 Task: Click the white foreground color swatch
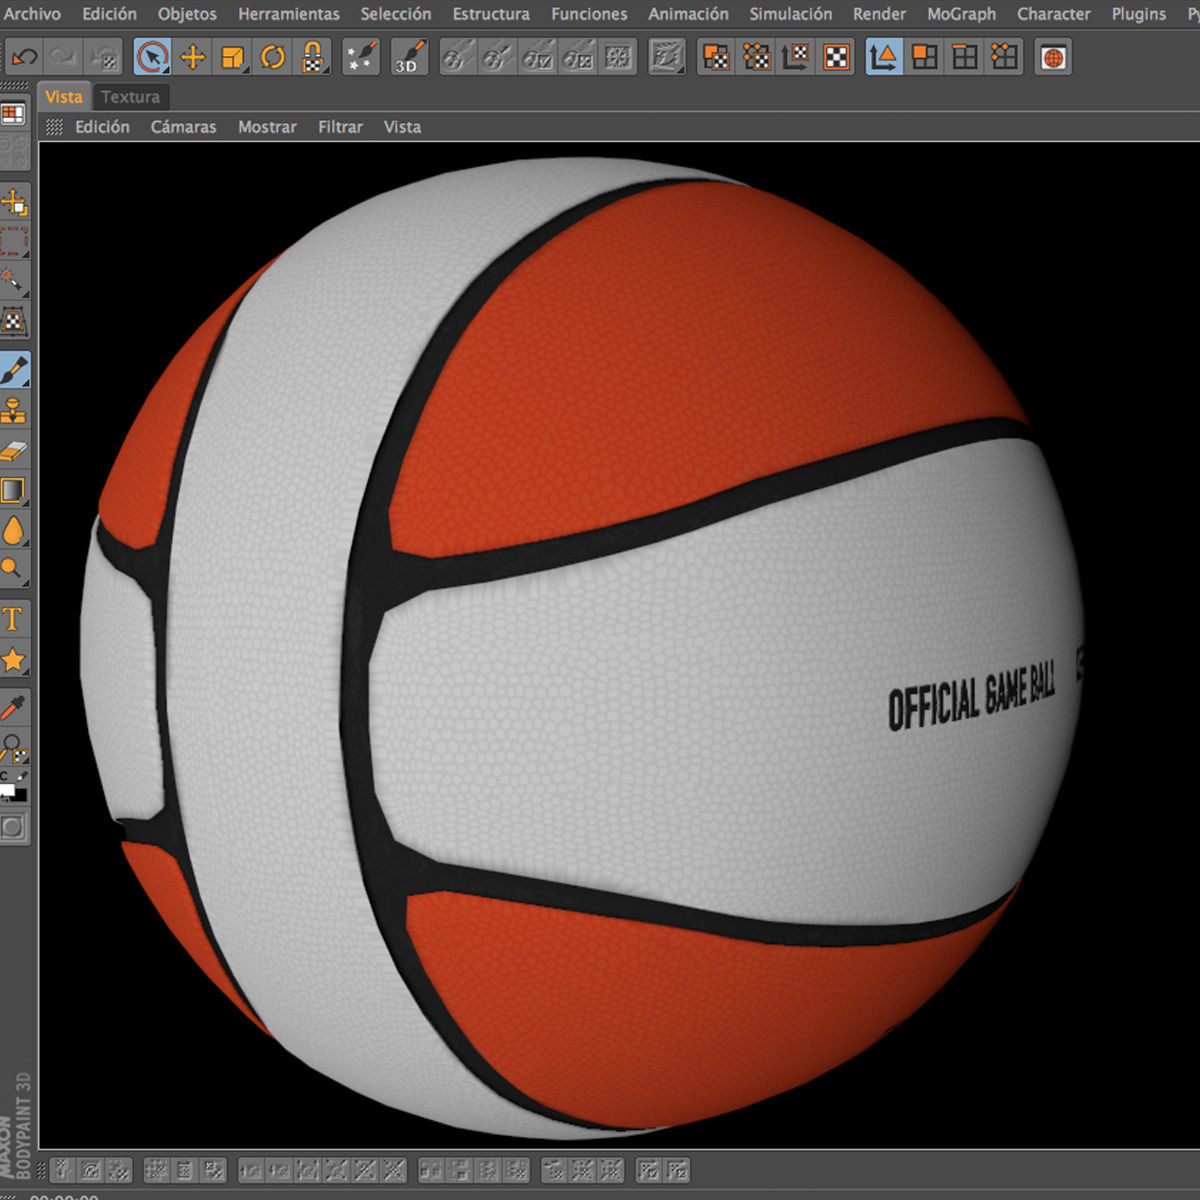pyautogui.click(x=7, y=791)
